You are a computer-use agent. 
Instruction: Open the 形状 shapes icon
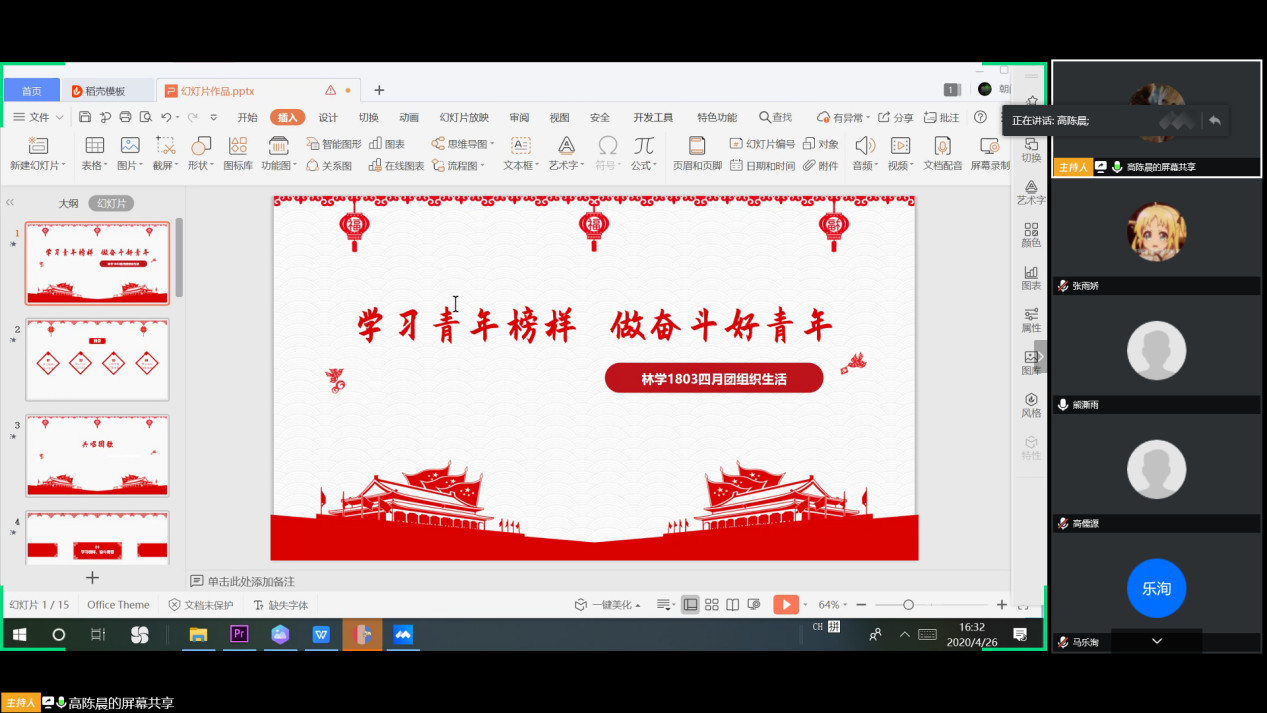click(202, 146)
